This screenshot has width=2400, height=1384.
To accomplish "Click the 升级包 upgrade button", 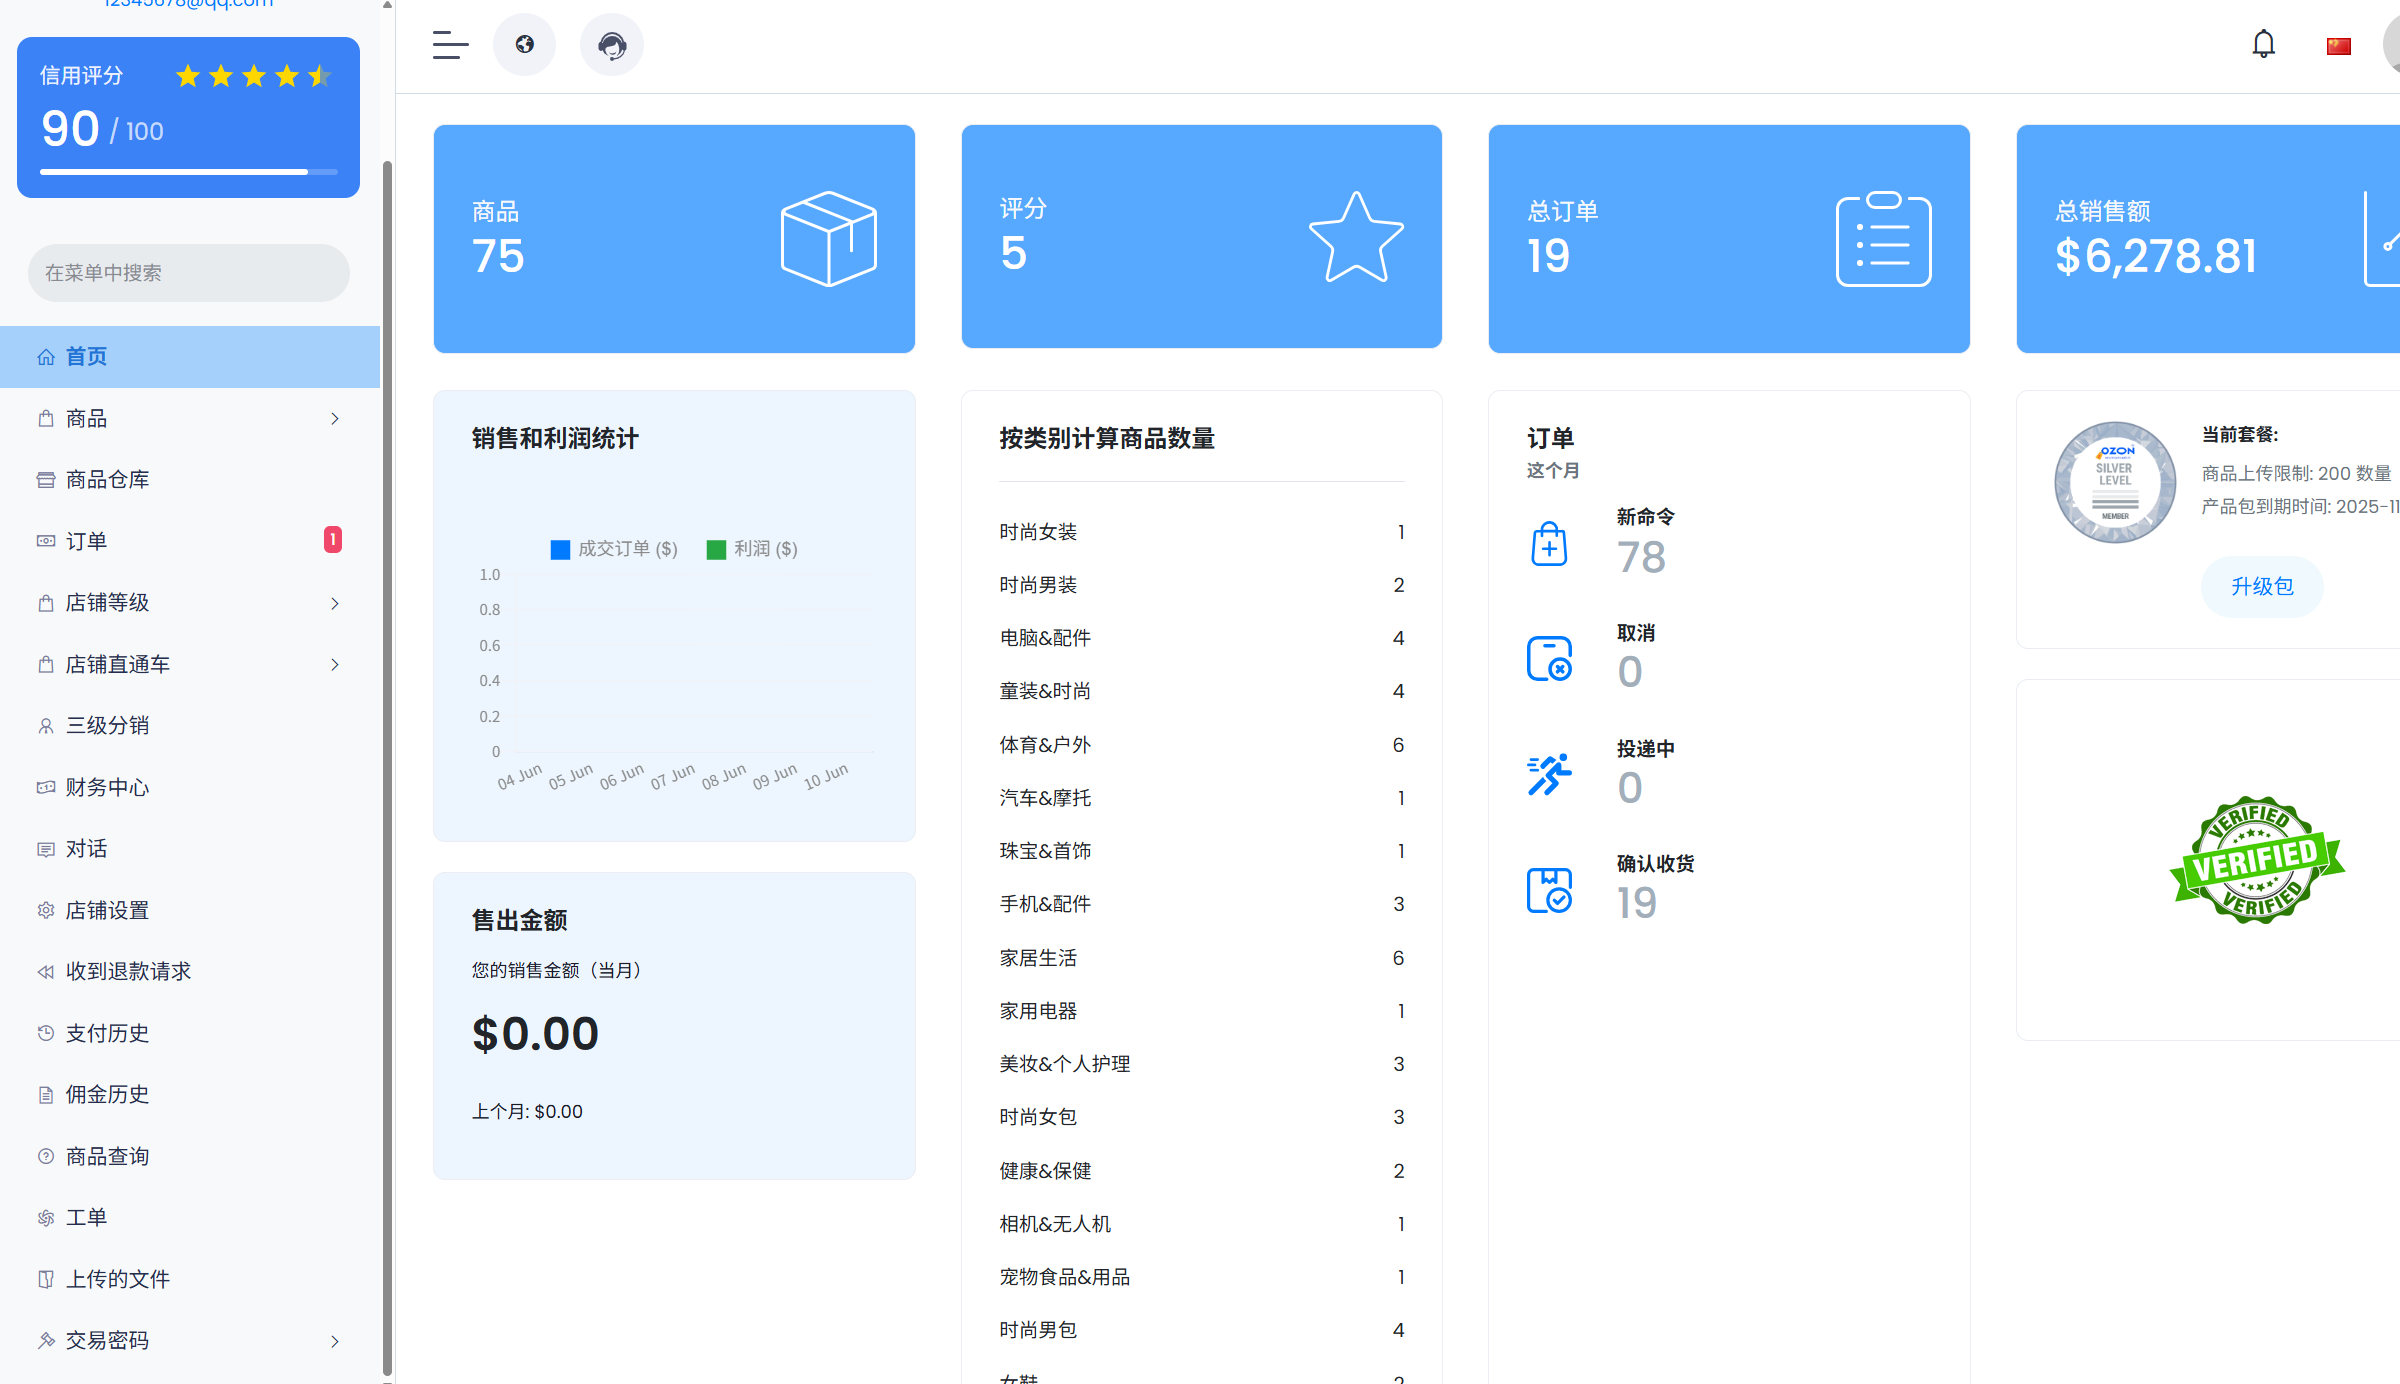I will click(2262, 586).
